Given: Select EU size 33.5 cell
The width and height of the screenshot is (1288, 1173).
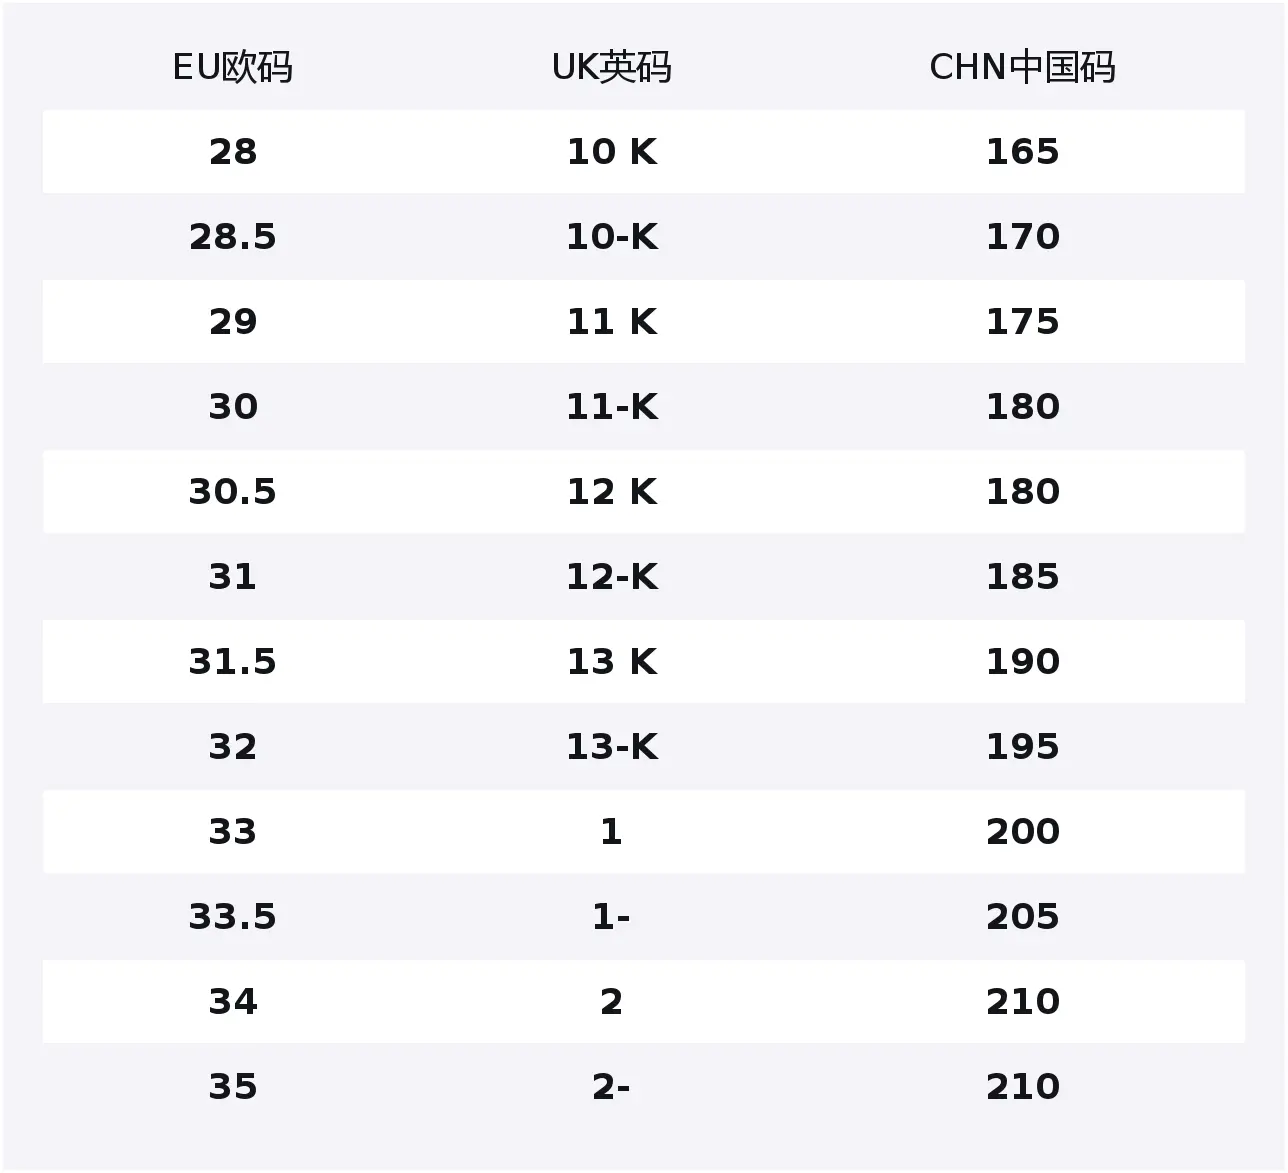Looking at the screenshot, I should point(233,917).
